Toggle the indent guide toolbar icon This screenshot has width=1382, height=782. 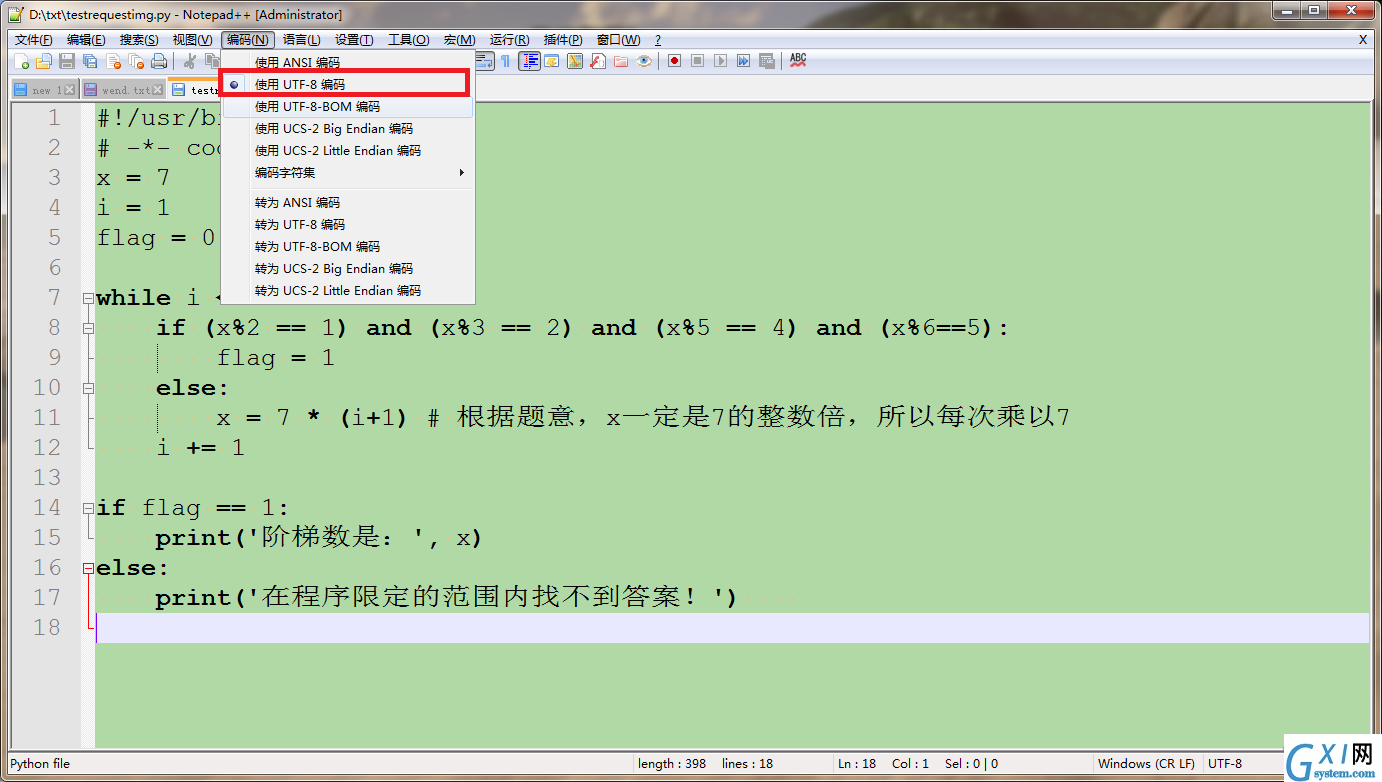point(529,61)
